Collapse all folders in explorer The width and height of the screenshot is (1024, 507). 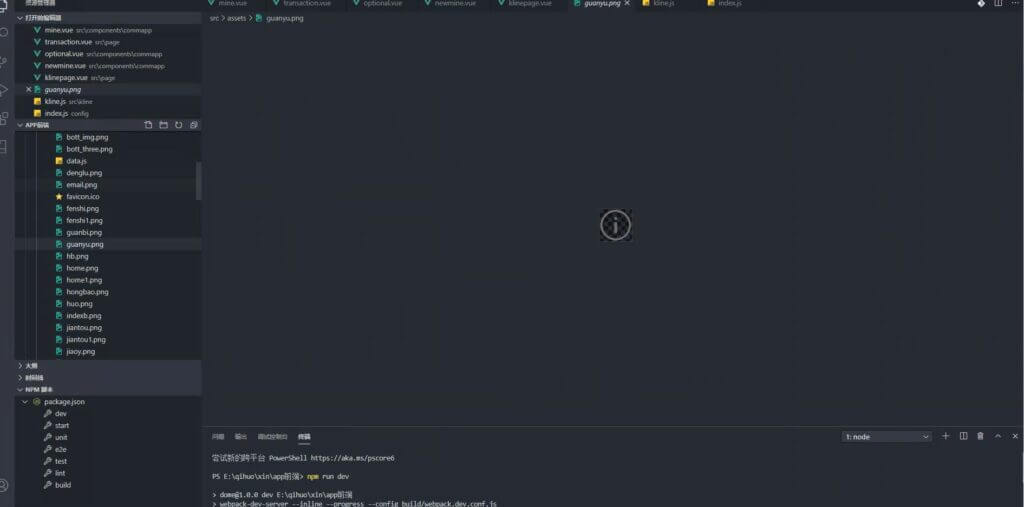194,125
